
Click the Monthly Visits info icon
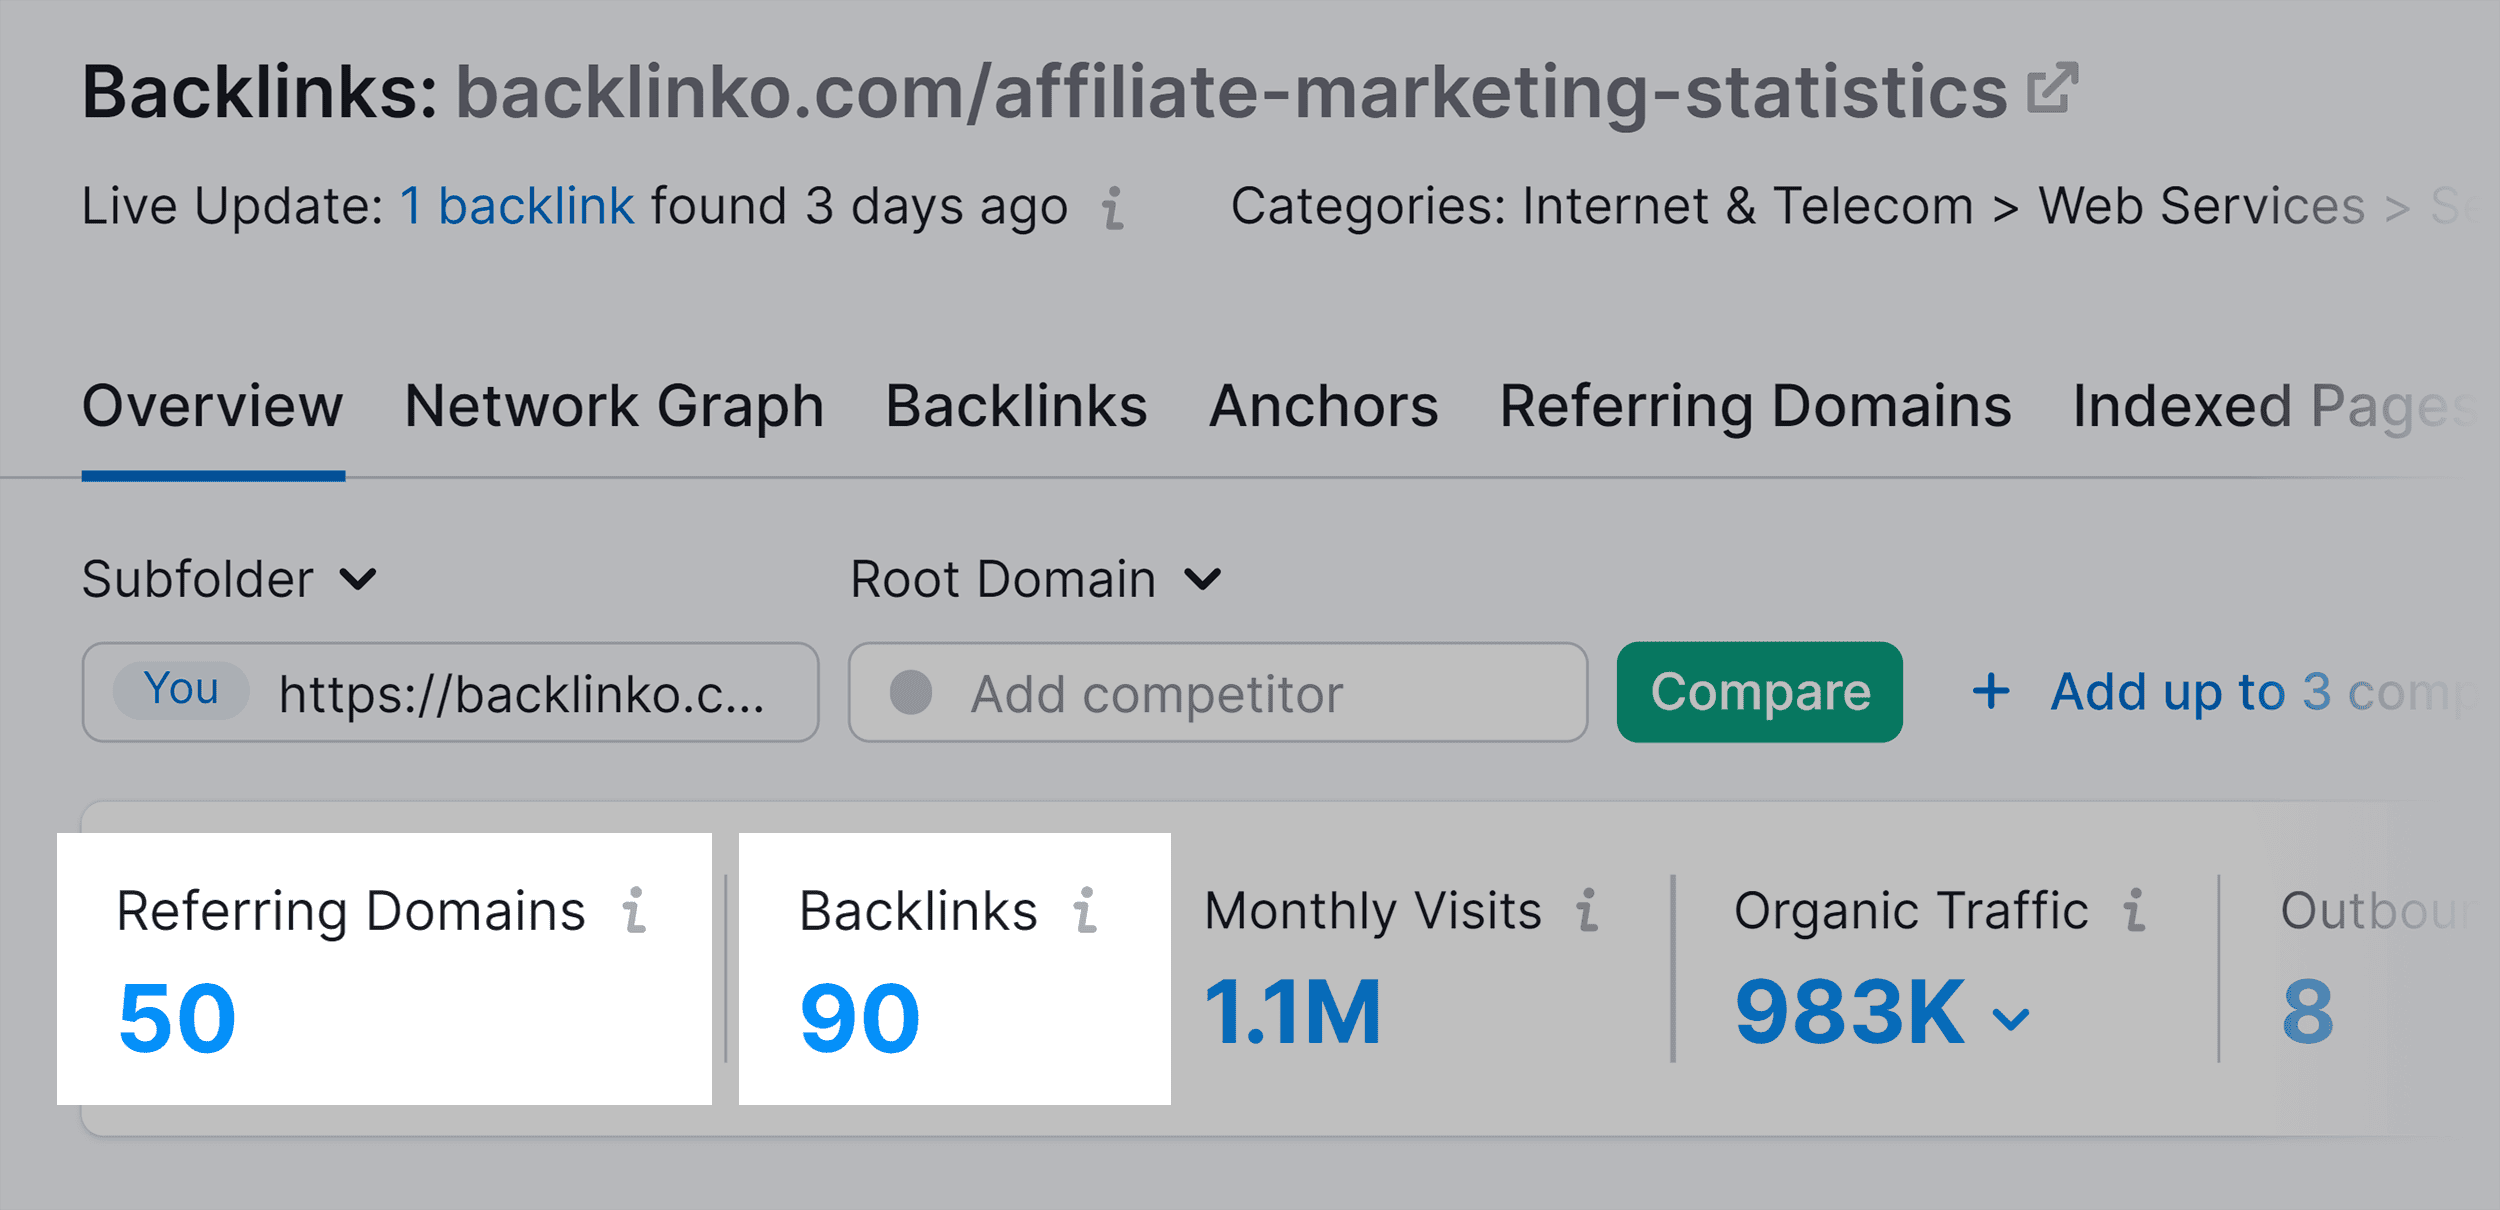(x=1587, y=911)
